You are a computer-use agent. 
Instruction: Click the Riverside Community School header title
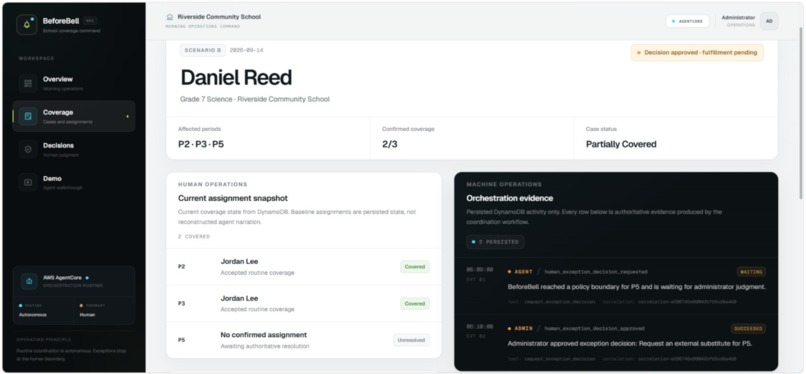[x=219, y=17]
